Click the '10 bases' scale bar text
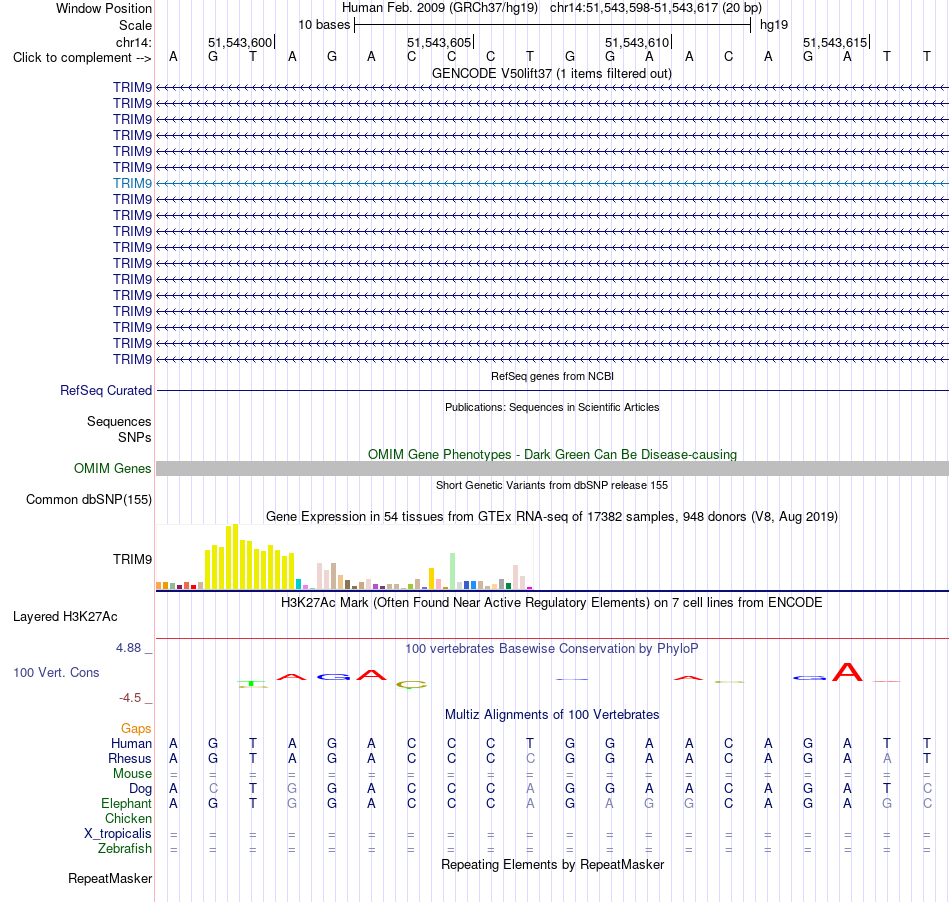This screenshot has height=902, width=950. [x=324, y=25]
